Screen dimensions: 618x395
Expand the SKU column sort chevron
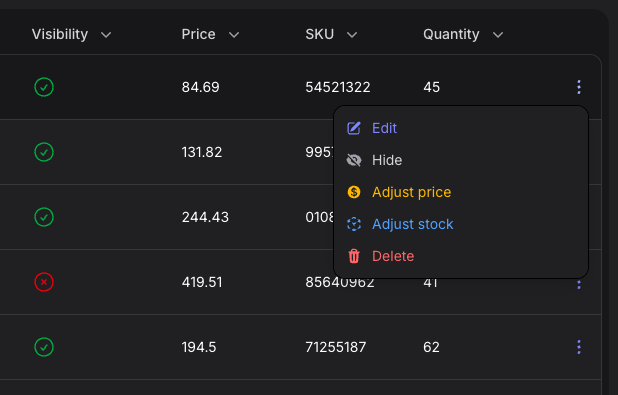(x=352, y=35)
